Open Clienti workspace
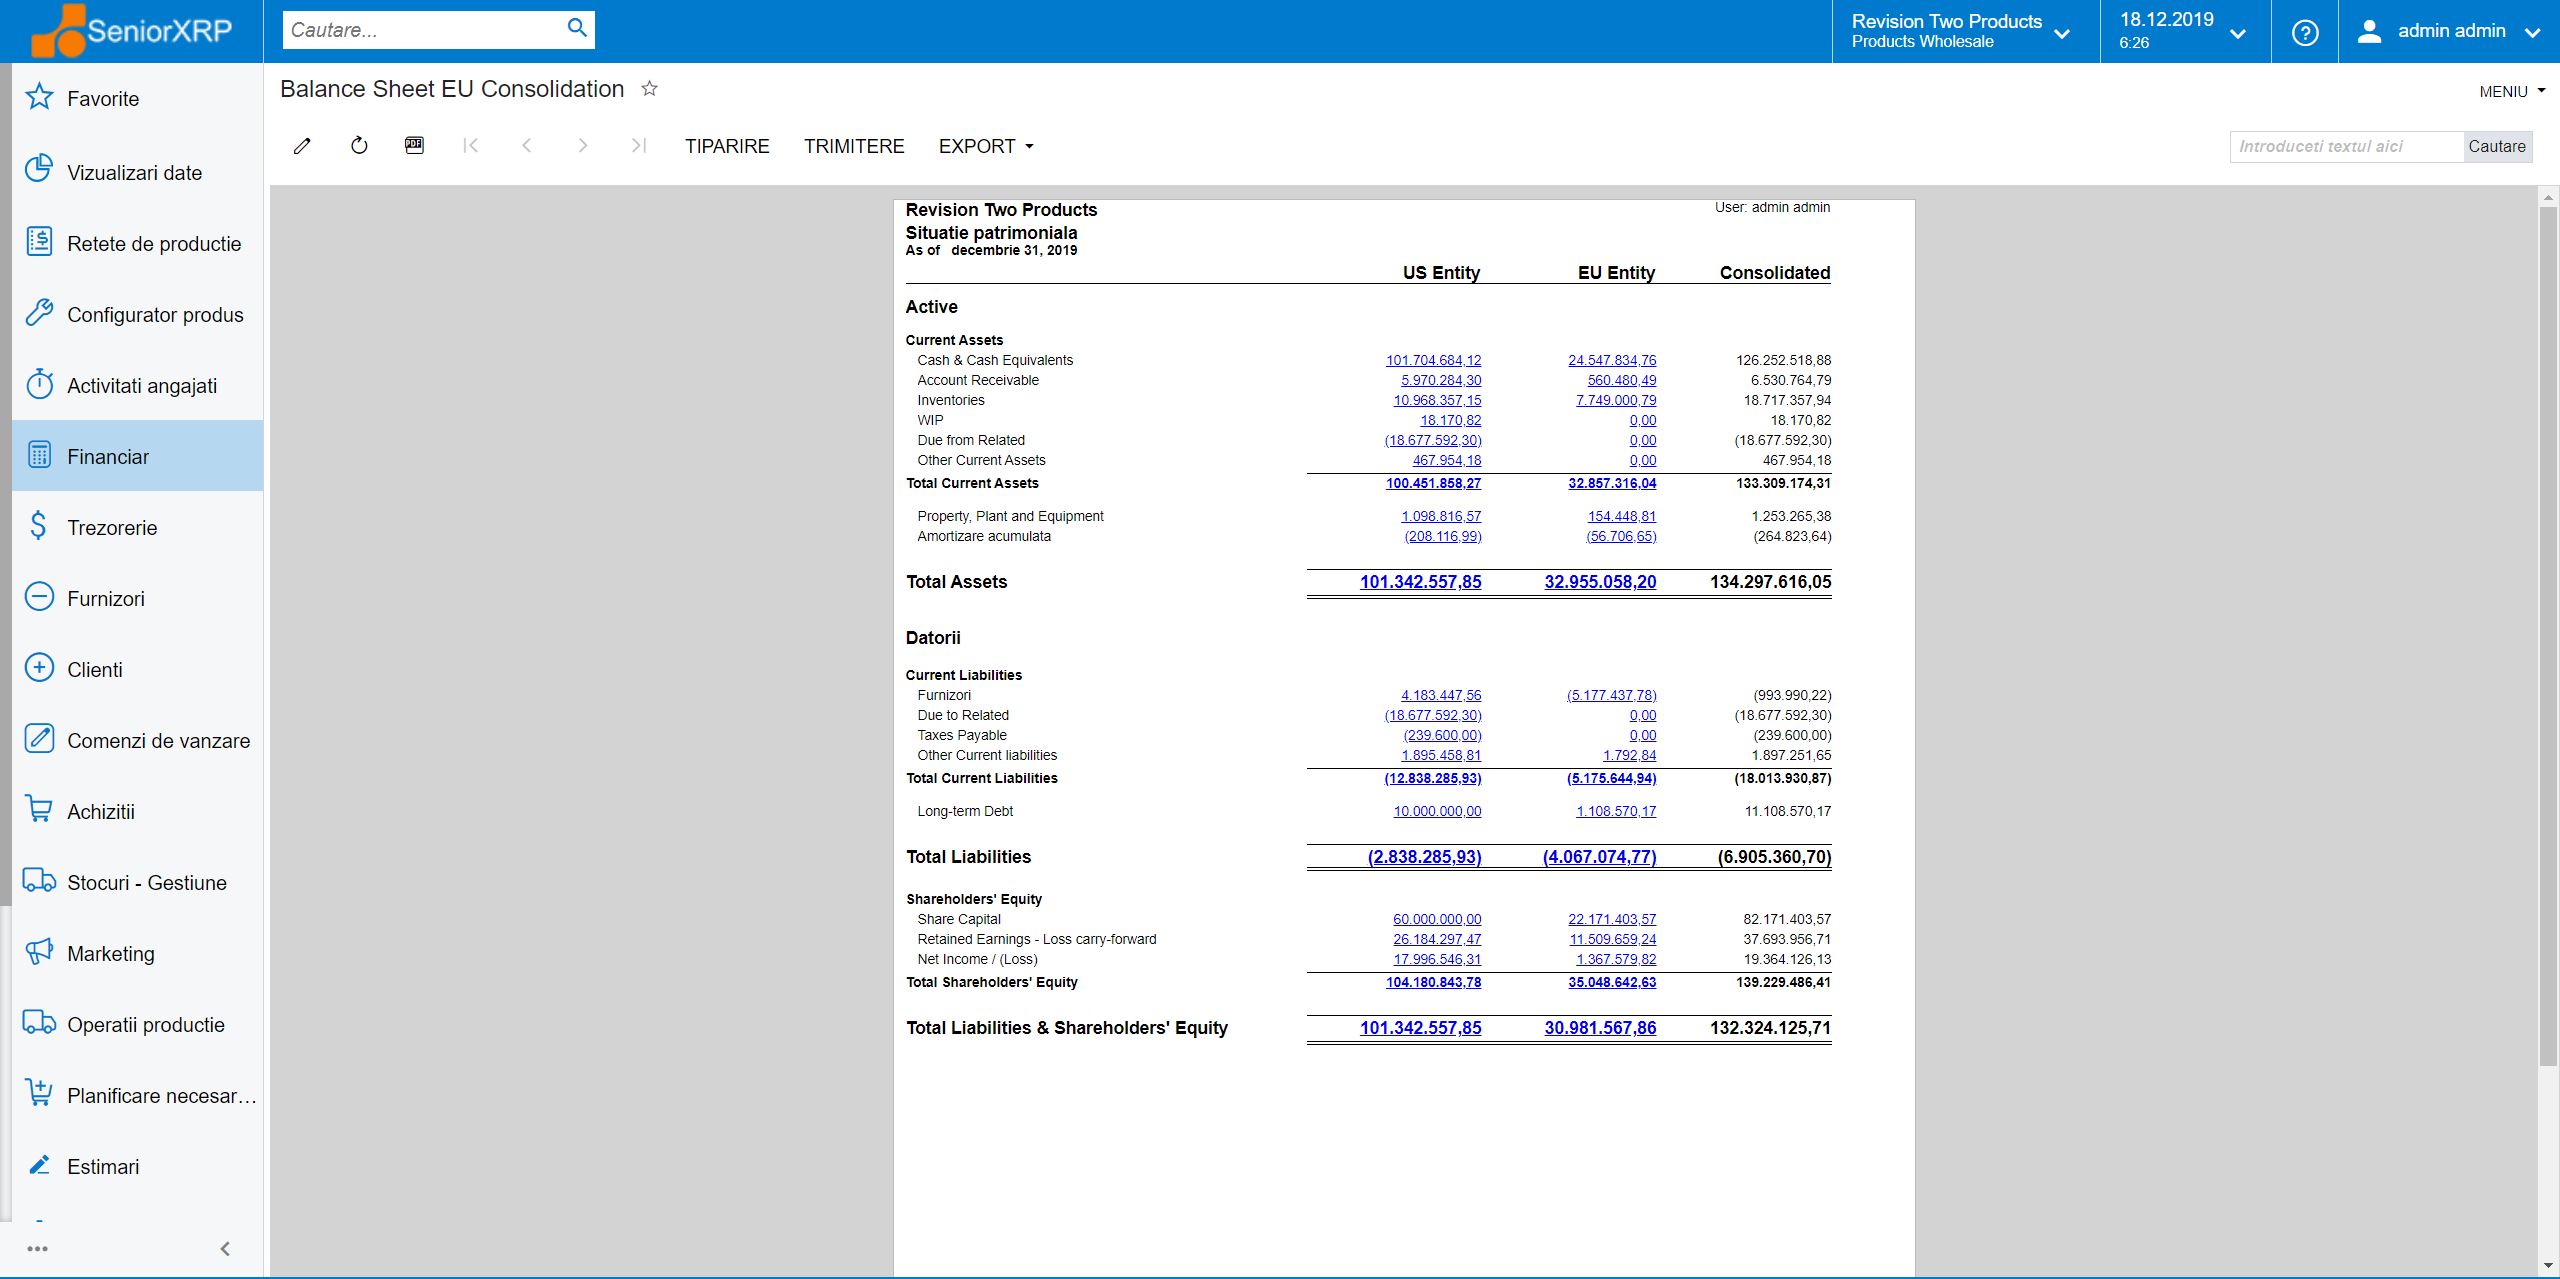Screen dimensions: 2560x1279 point(137,669)
